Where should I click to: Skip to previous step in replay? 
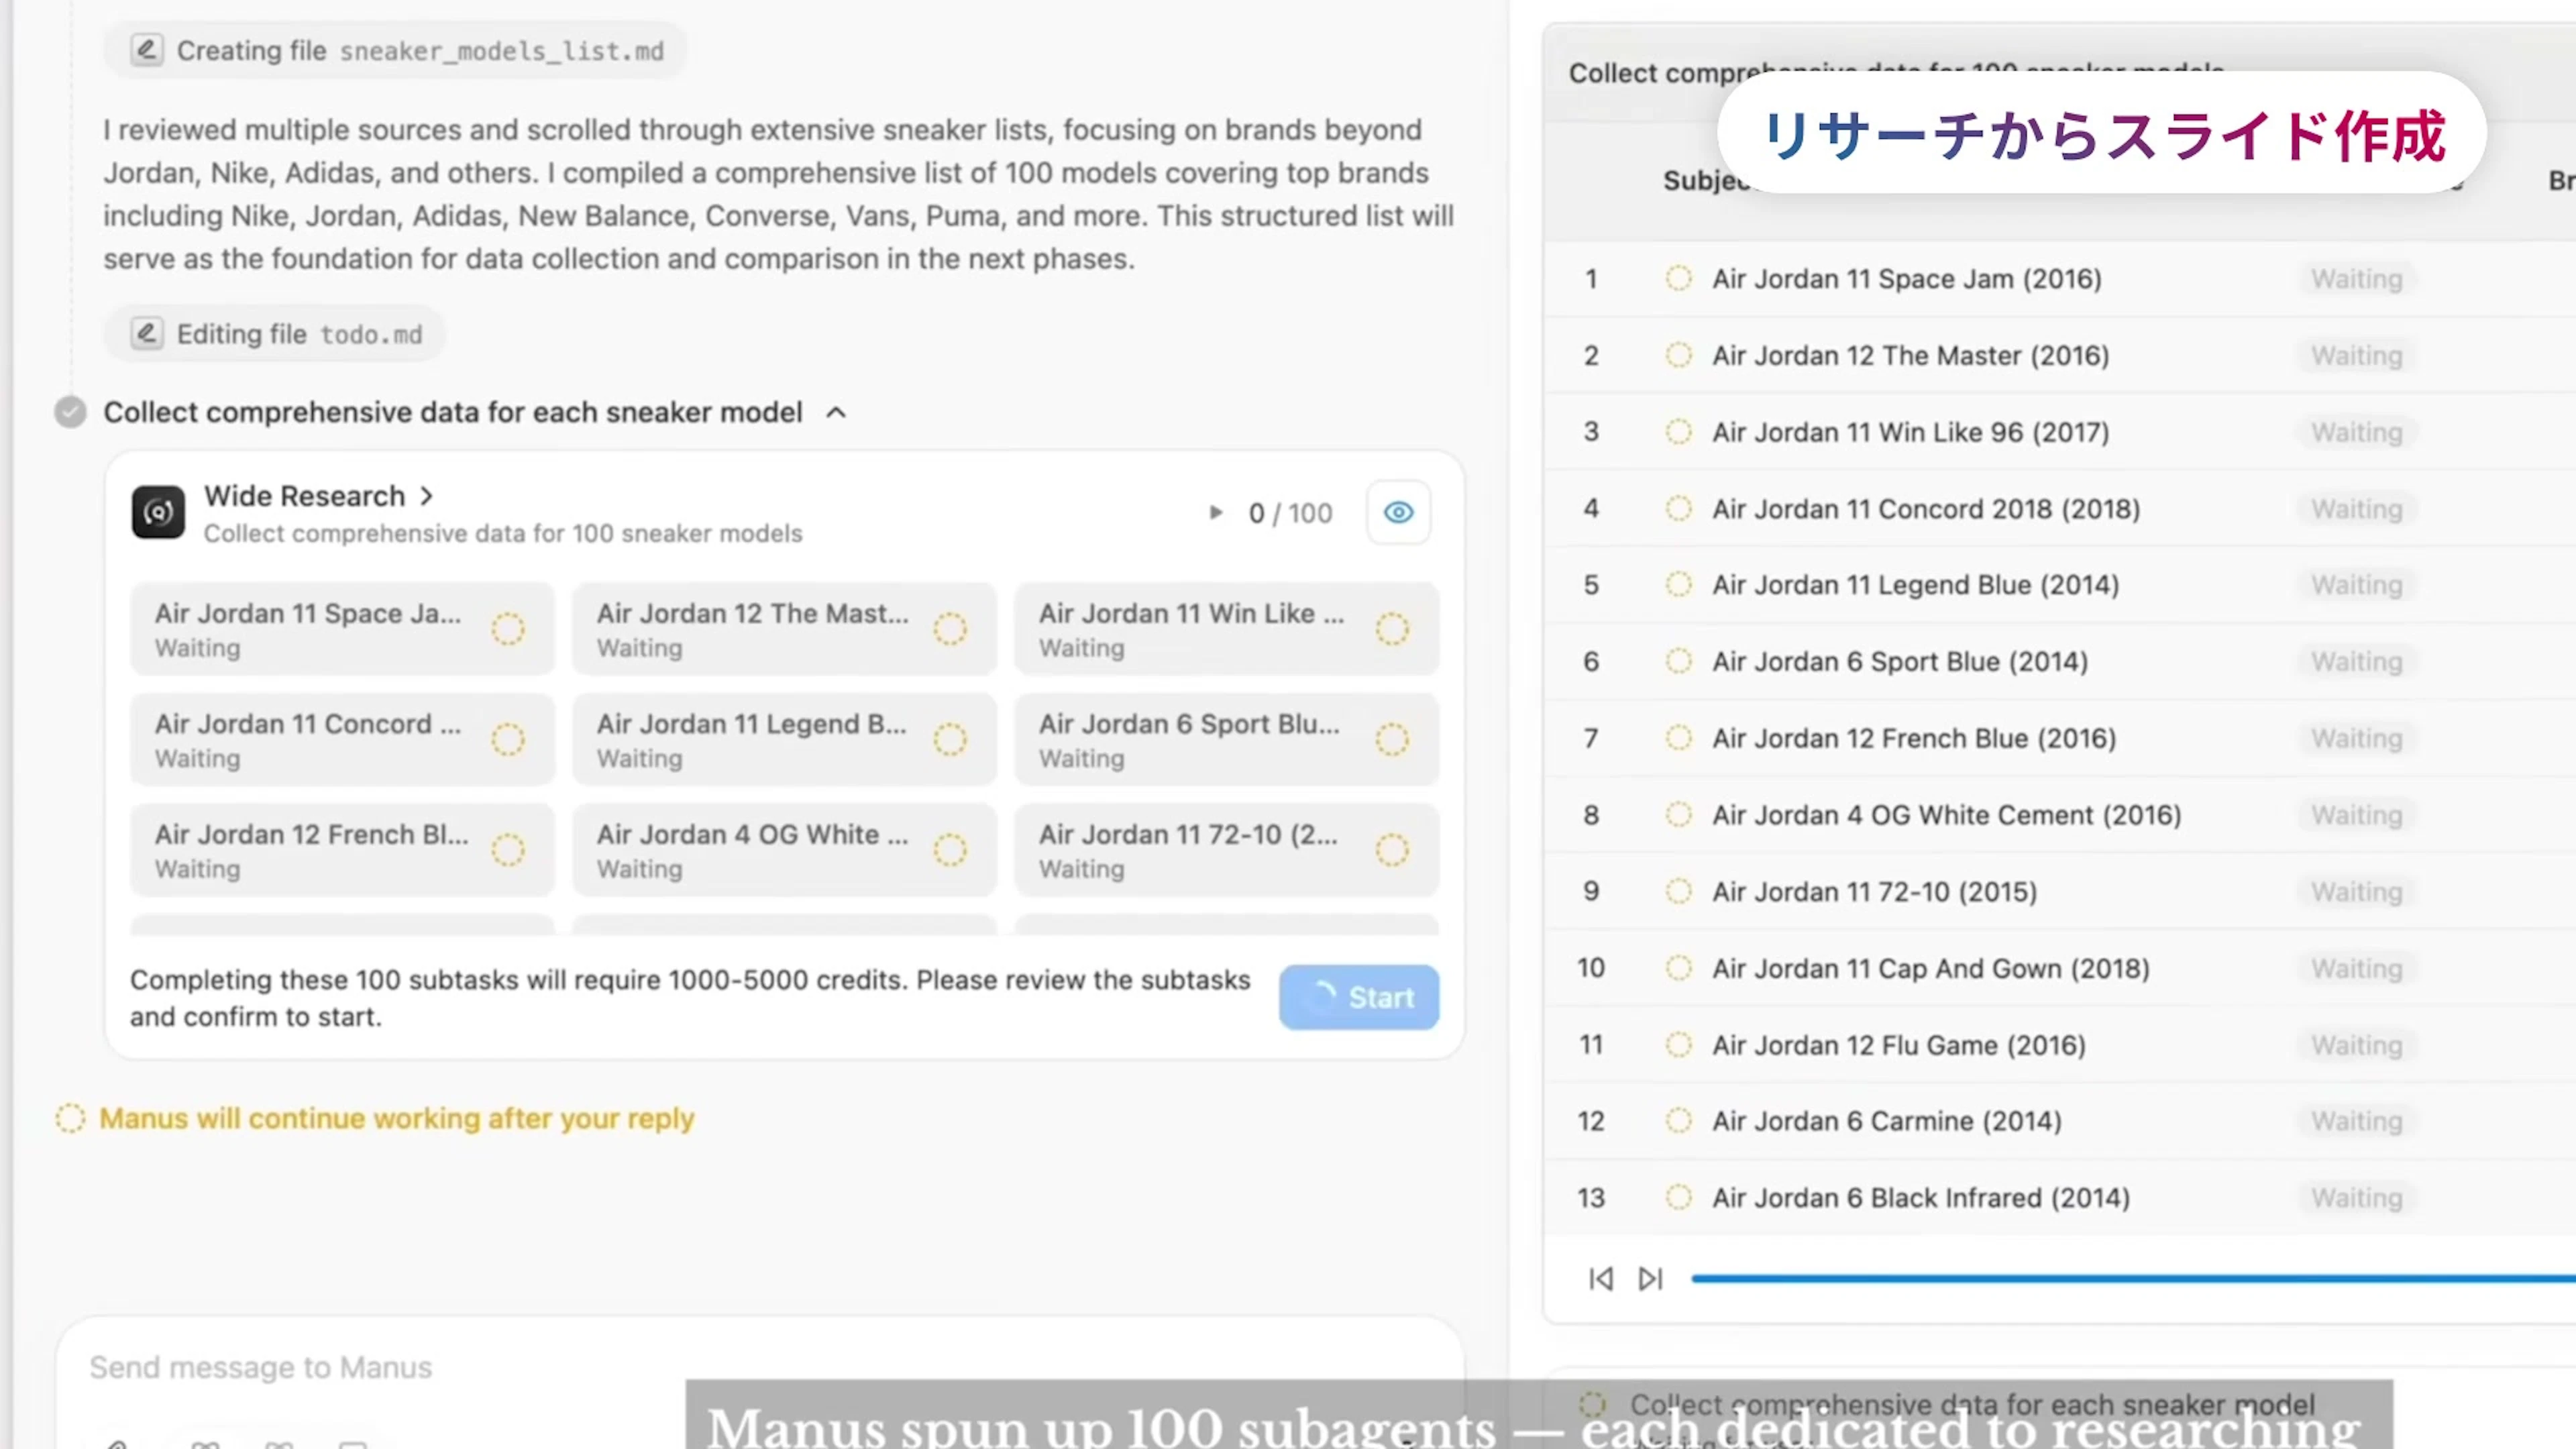pos(1600,1279)
